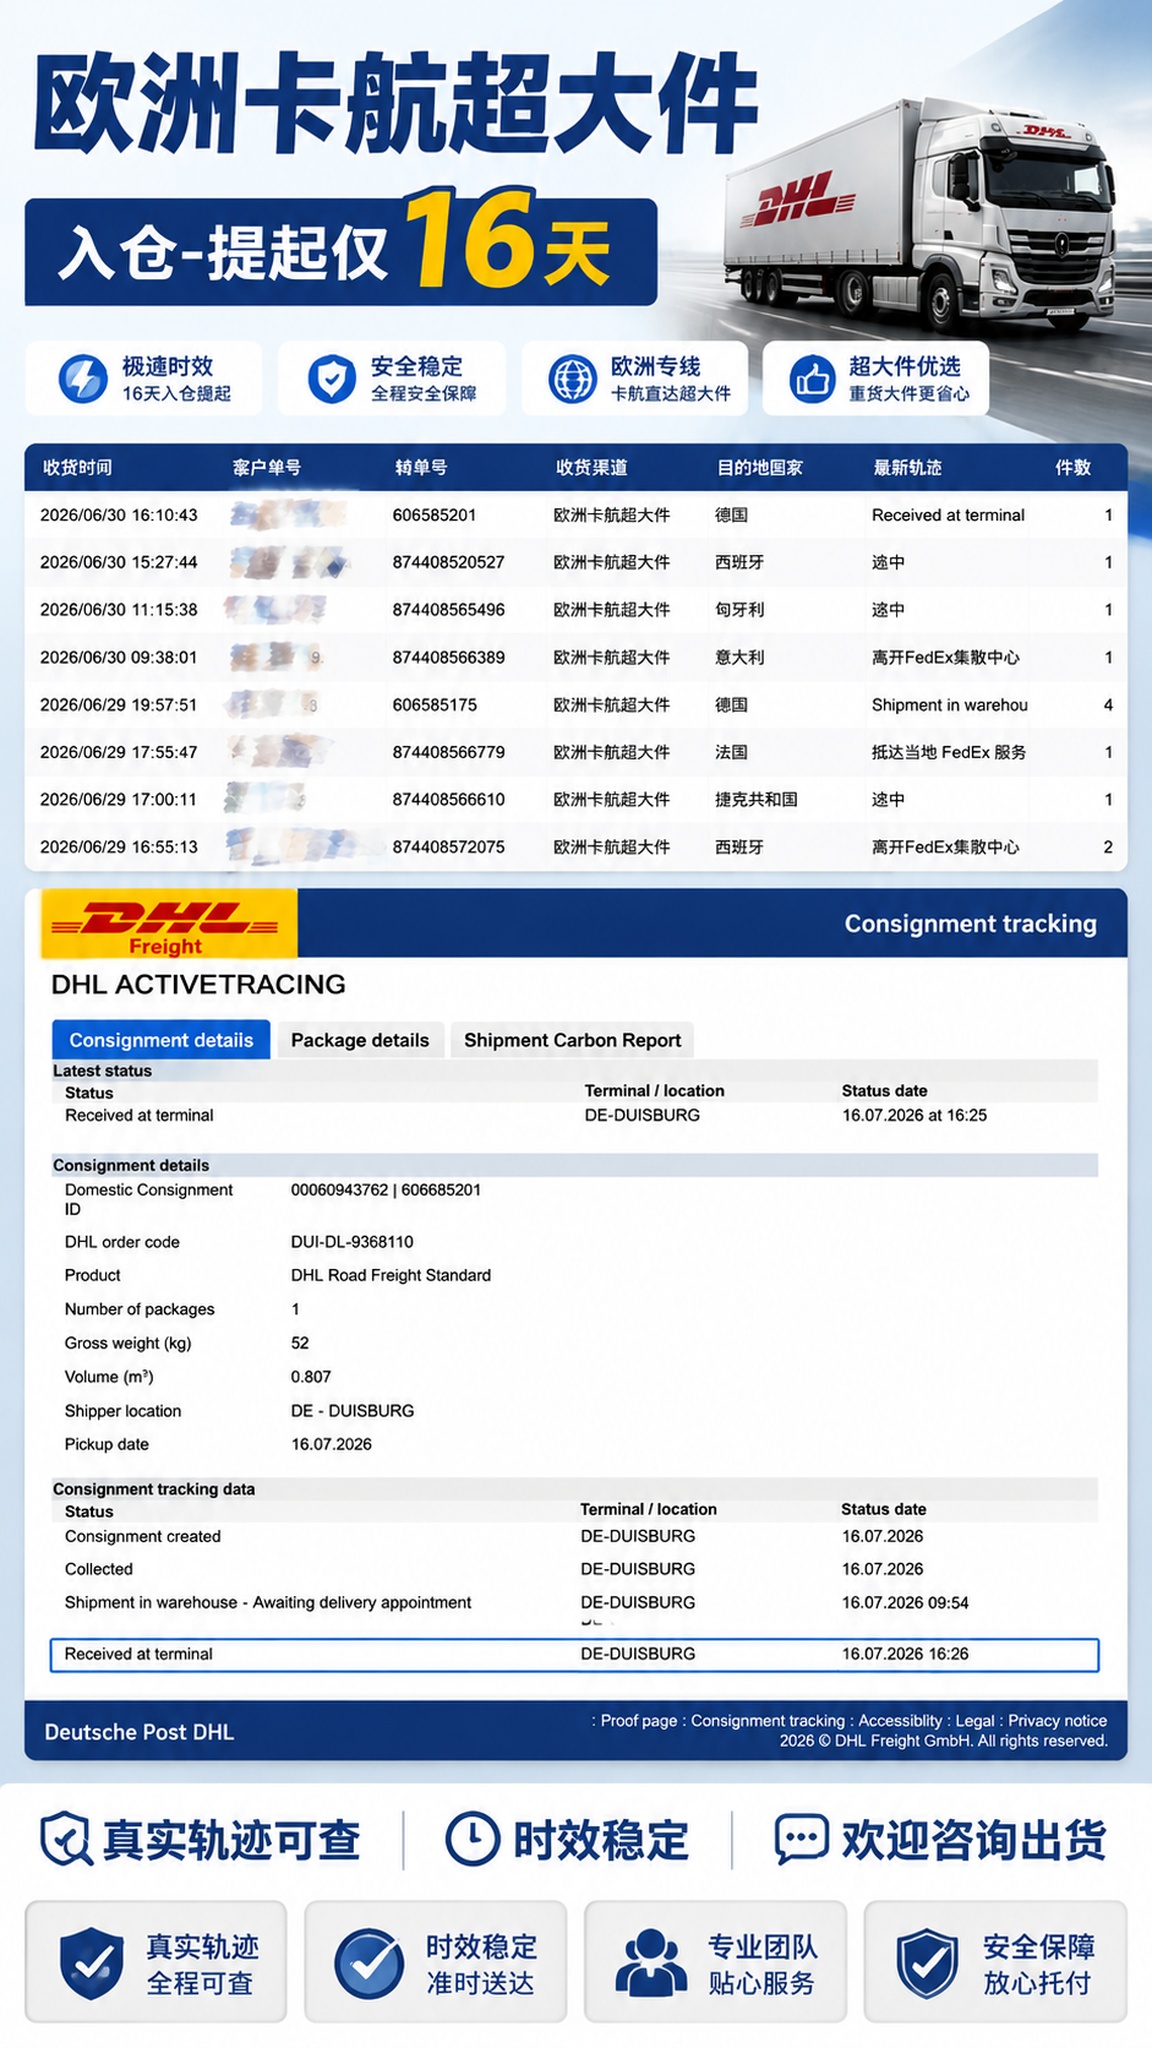Click the 客户单号 column header
Image resolution: width=1152 pixels, height=2048 pixels.
266,467
